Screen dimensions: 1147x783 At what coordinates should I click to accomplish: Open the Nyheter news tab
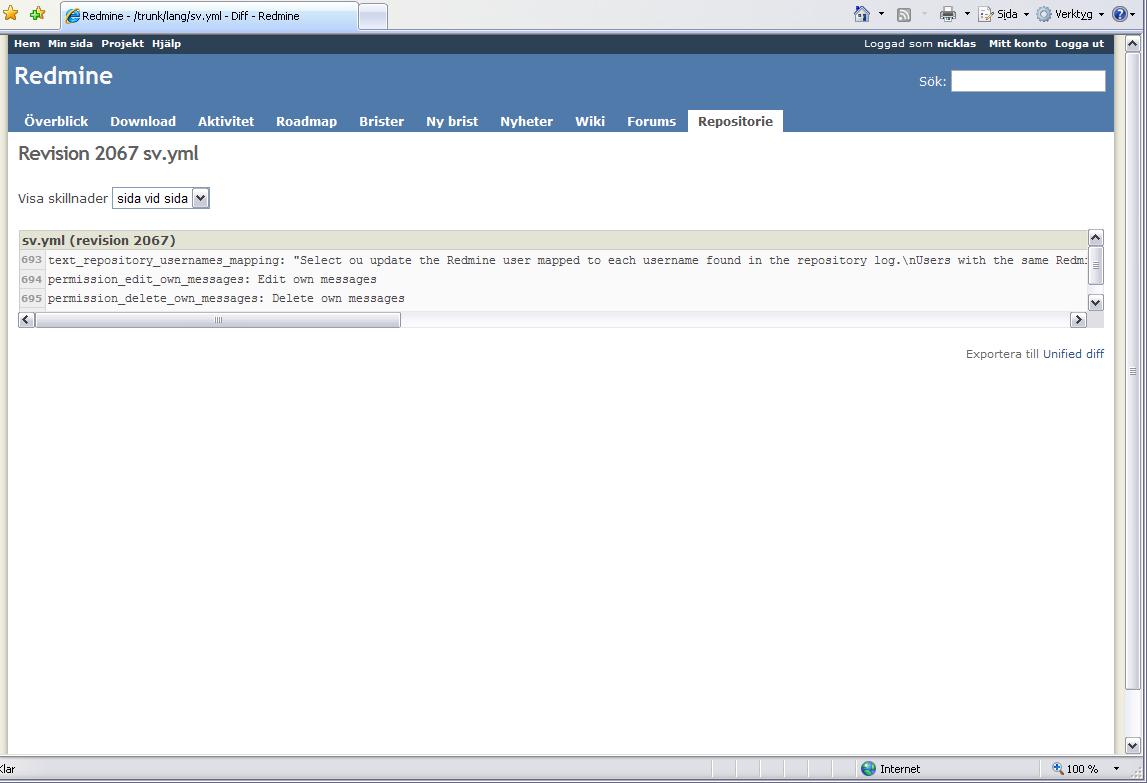point(527,121)
